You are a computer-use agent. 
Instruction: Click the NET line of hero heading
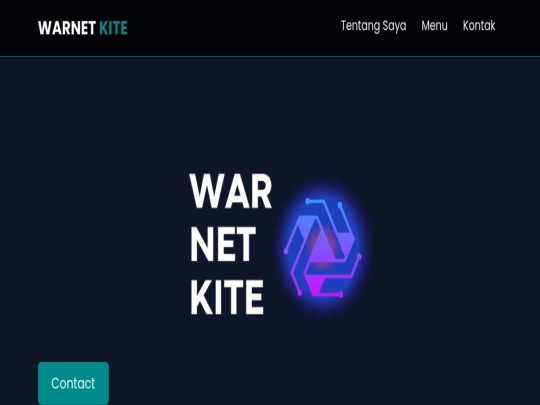click(x=223, y=244)
